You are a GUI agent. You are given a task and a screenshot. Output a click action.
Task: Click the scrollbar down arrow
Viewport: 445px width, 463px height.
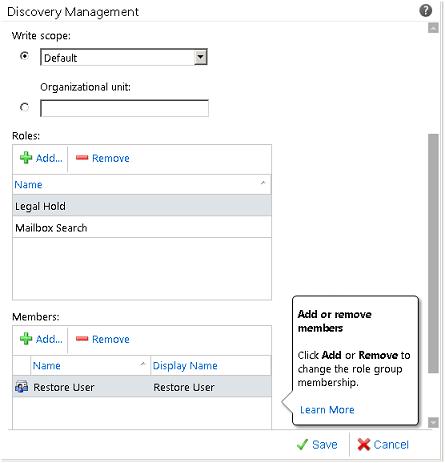[433, 422]
